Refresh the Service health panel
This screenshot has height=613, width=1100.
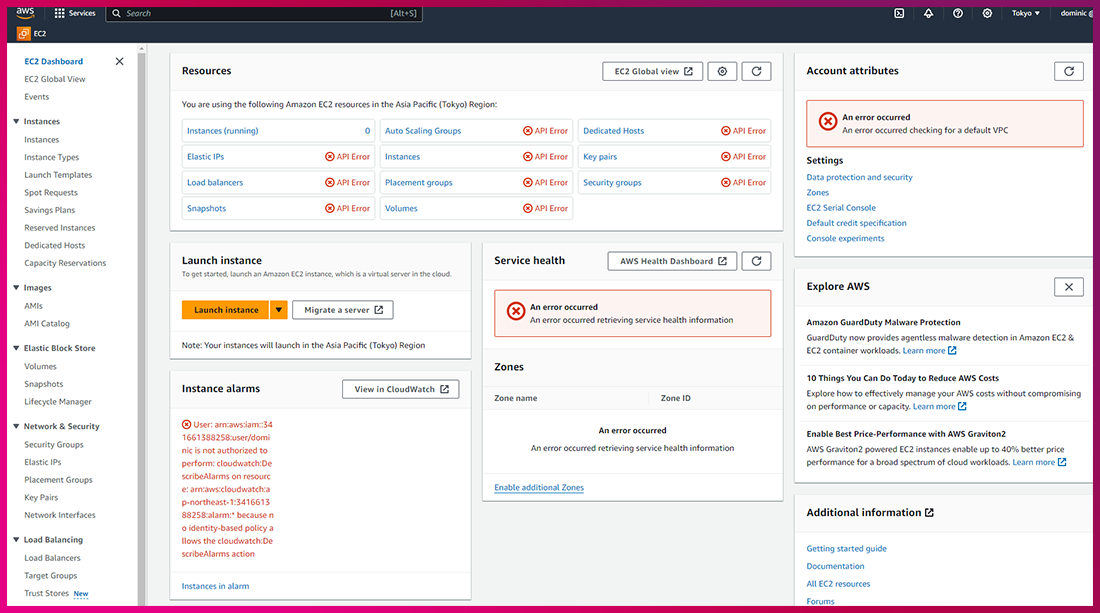pyautogui.click(x=756, y=261)
